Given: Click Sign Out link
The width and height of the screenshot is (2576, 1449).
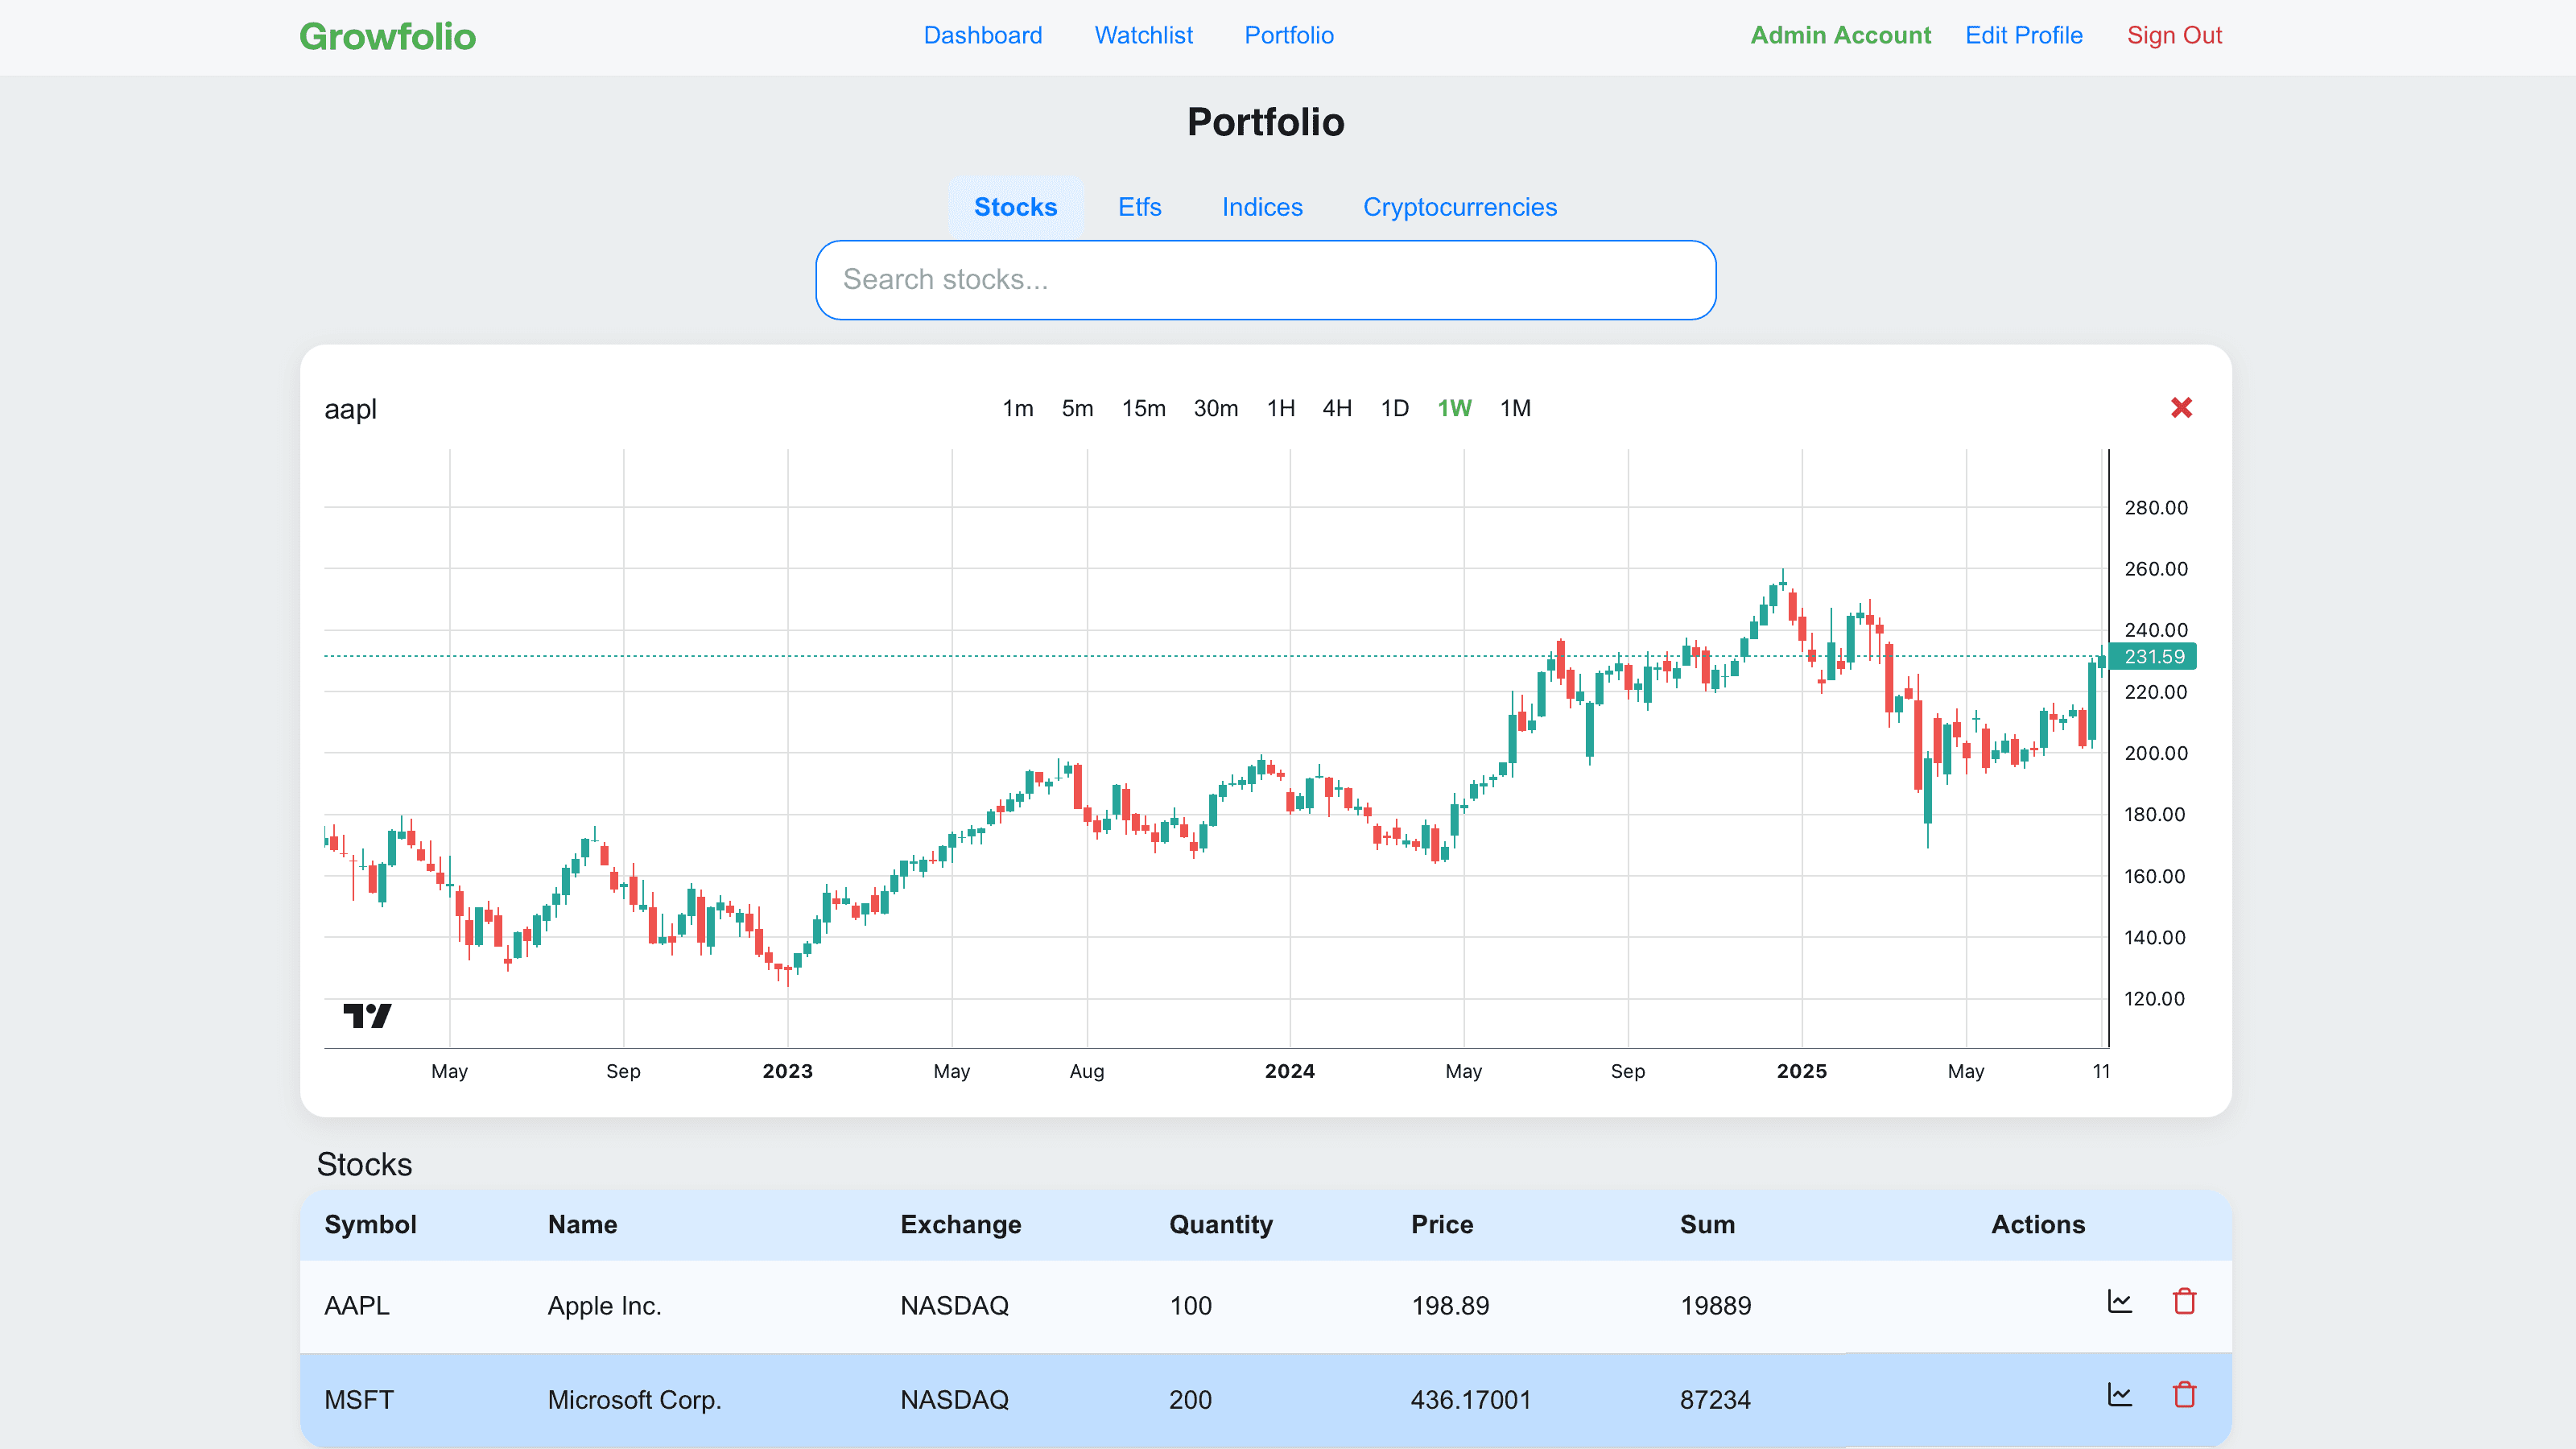Looking at the screenshot, I should 2173,35.
